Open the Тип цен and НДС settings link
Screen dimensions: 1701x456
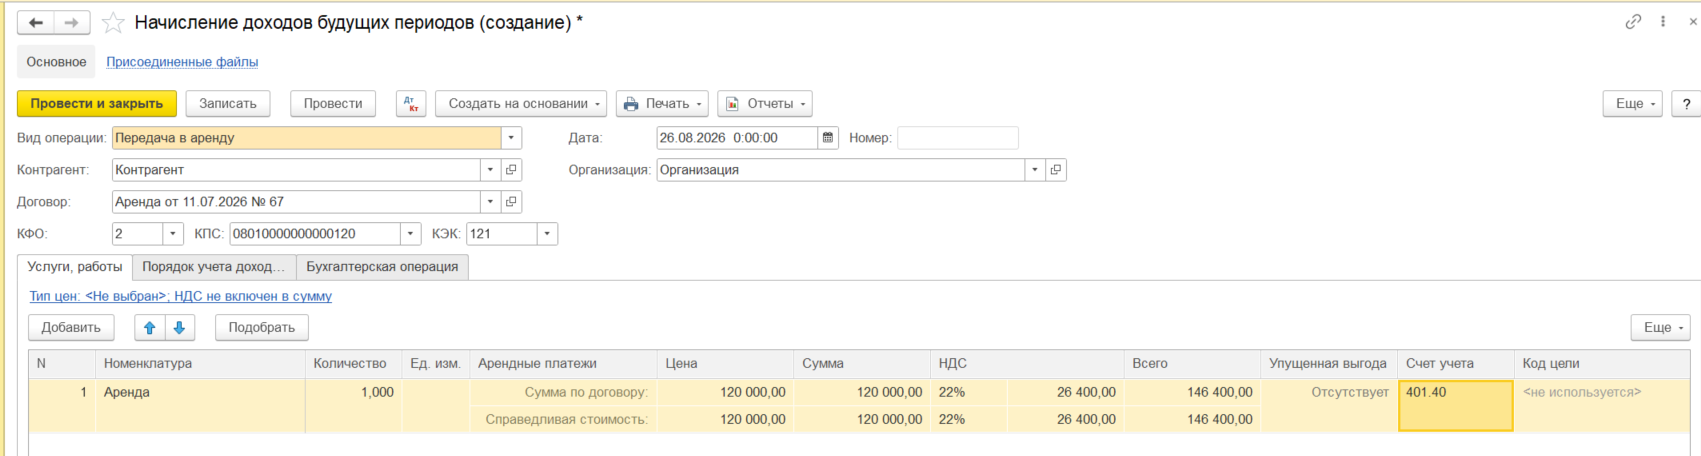tap(181, 296)
